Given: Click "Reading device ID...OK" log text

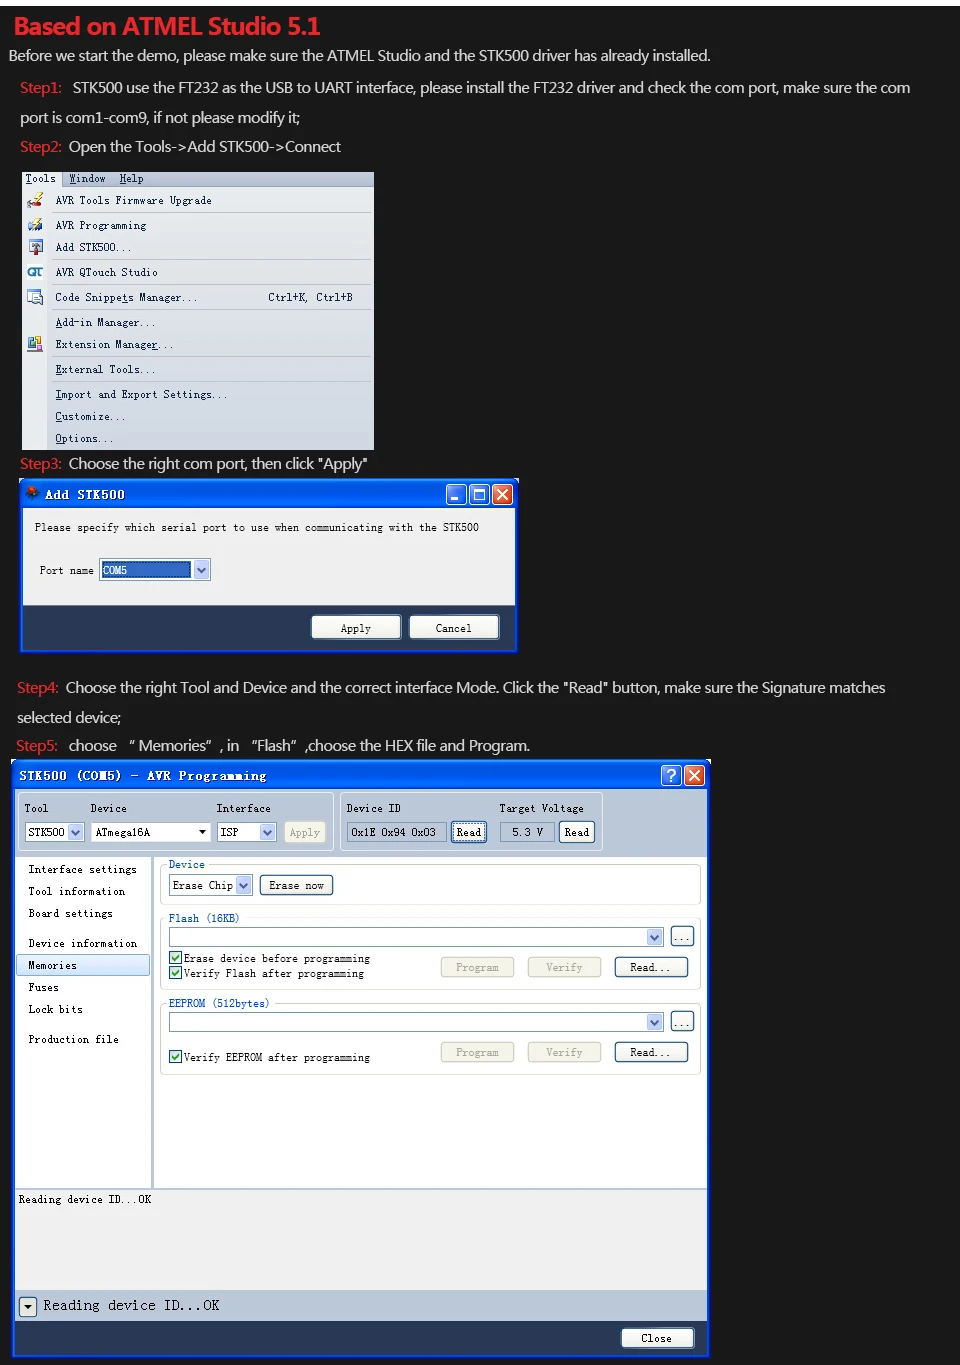Looking at the screenshot, I should [x=85, y=1199].
